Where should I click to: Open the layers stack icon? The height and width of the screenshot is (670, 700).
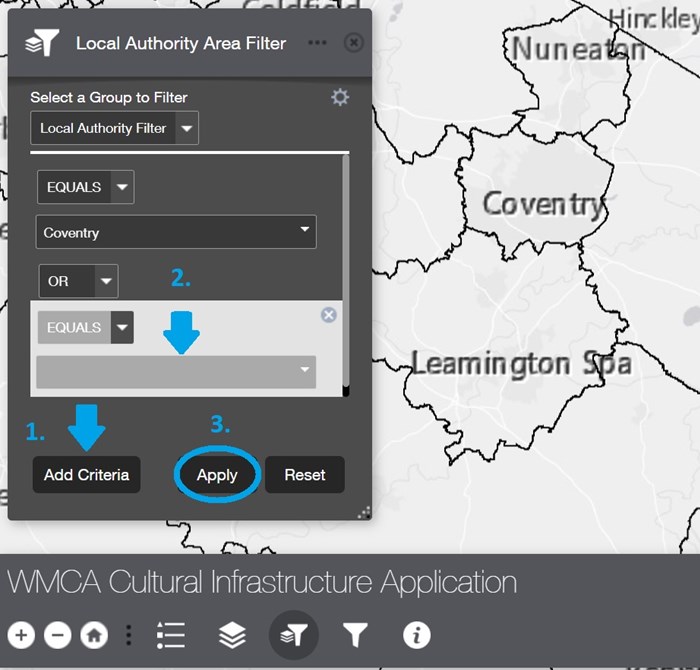tap(232, 635)
